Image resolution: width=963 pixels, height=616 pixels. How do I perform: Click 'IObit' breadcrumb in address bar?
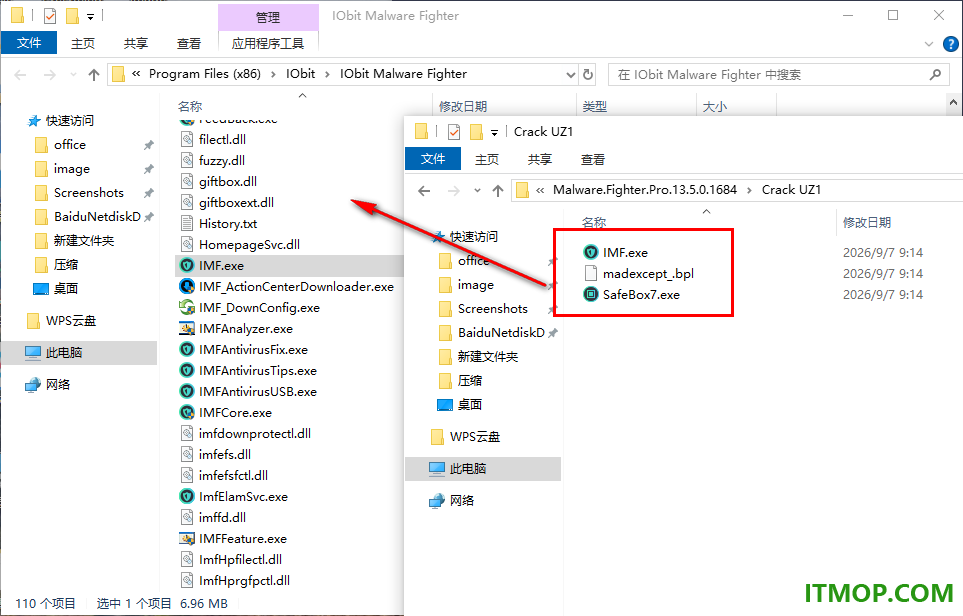pyautogui.click(x=300, y=74)
